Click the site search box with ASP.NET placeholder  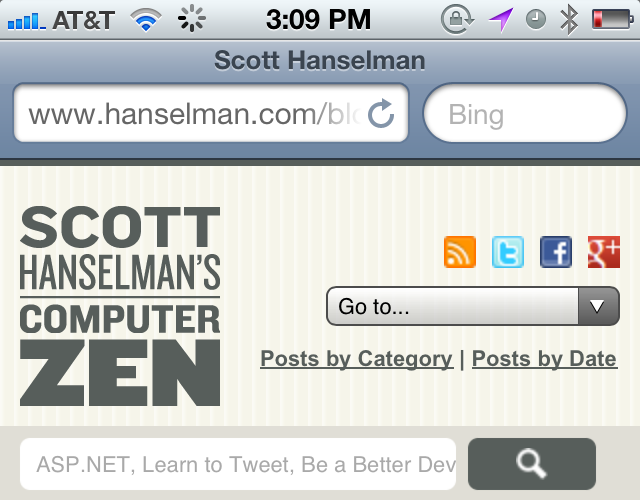click(x=238, y=464)
